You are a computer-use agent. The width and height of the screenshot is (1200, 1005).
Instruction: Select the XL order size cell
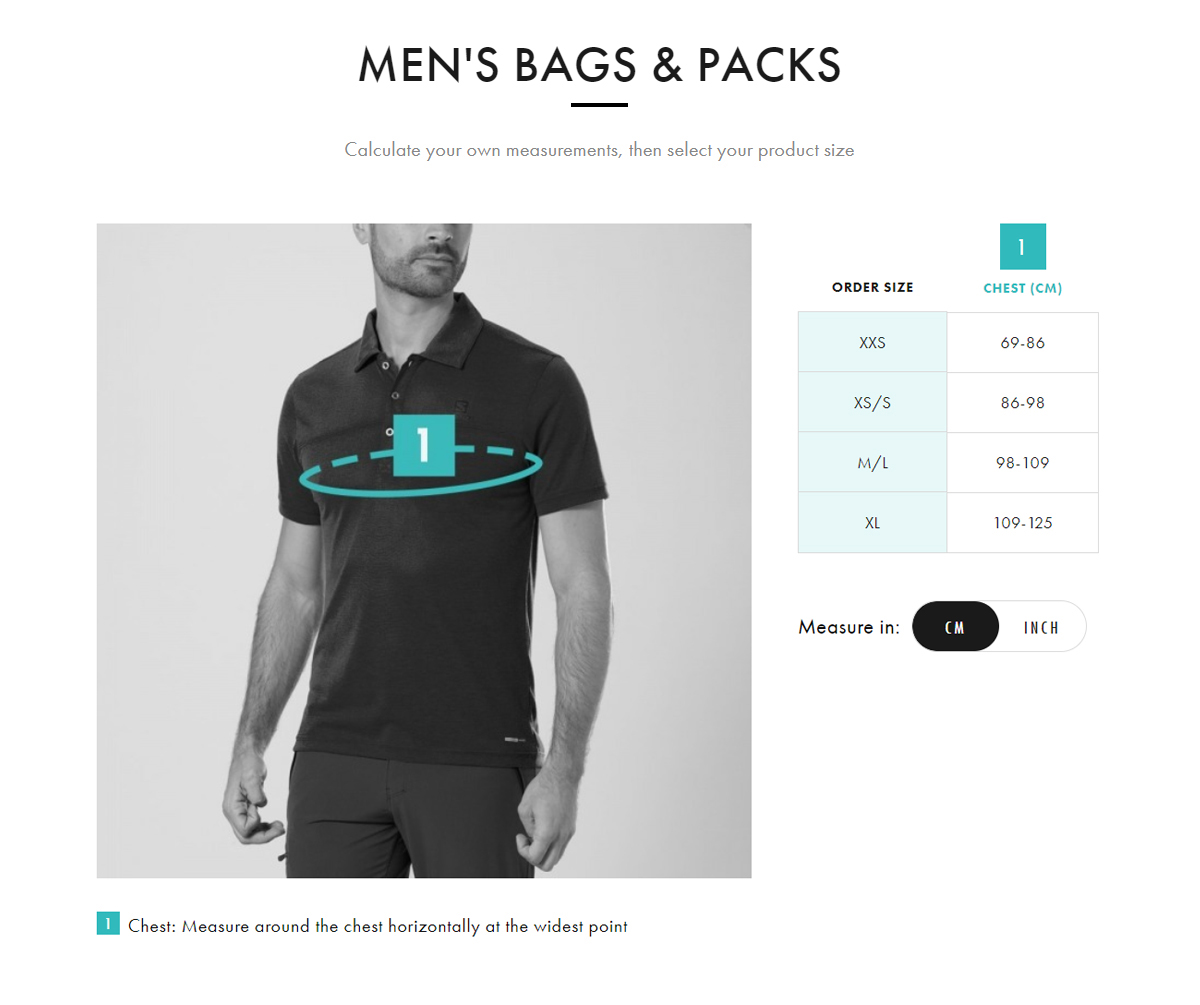872,522
